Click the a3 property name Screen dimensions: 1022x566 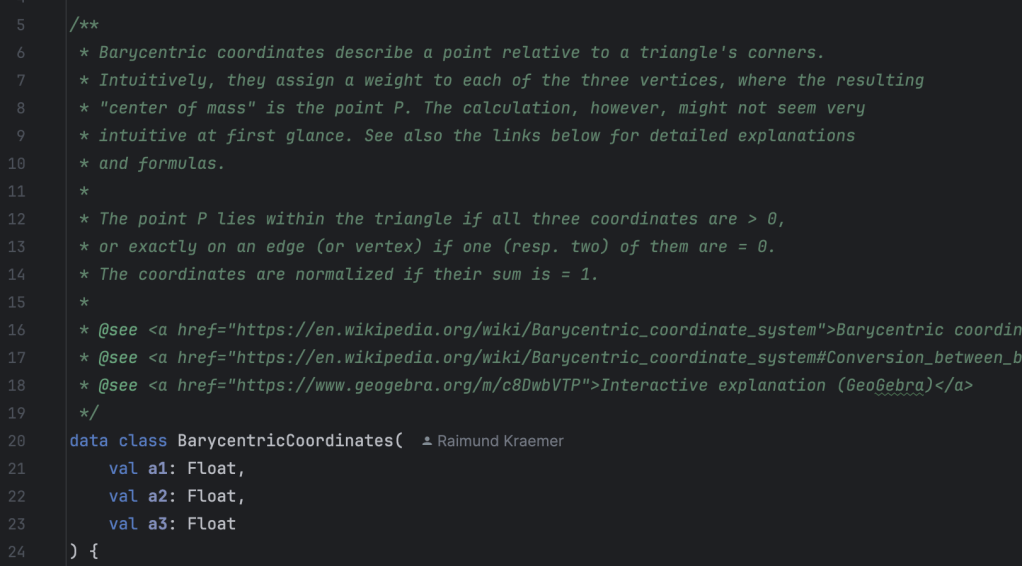point(158,523)
